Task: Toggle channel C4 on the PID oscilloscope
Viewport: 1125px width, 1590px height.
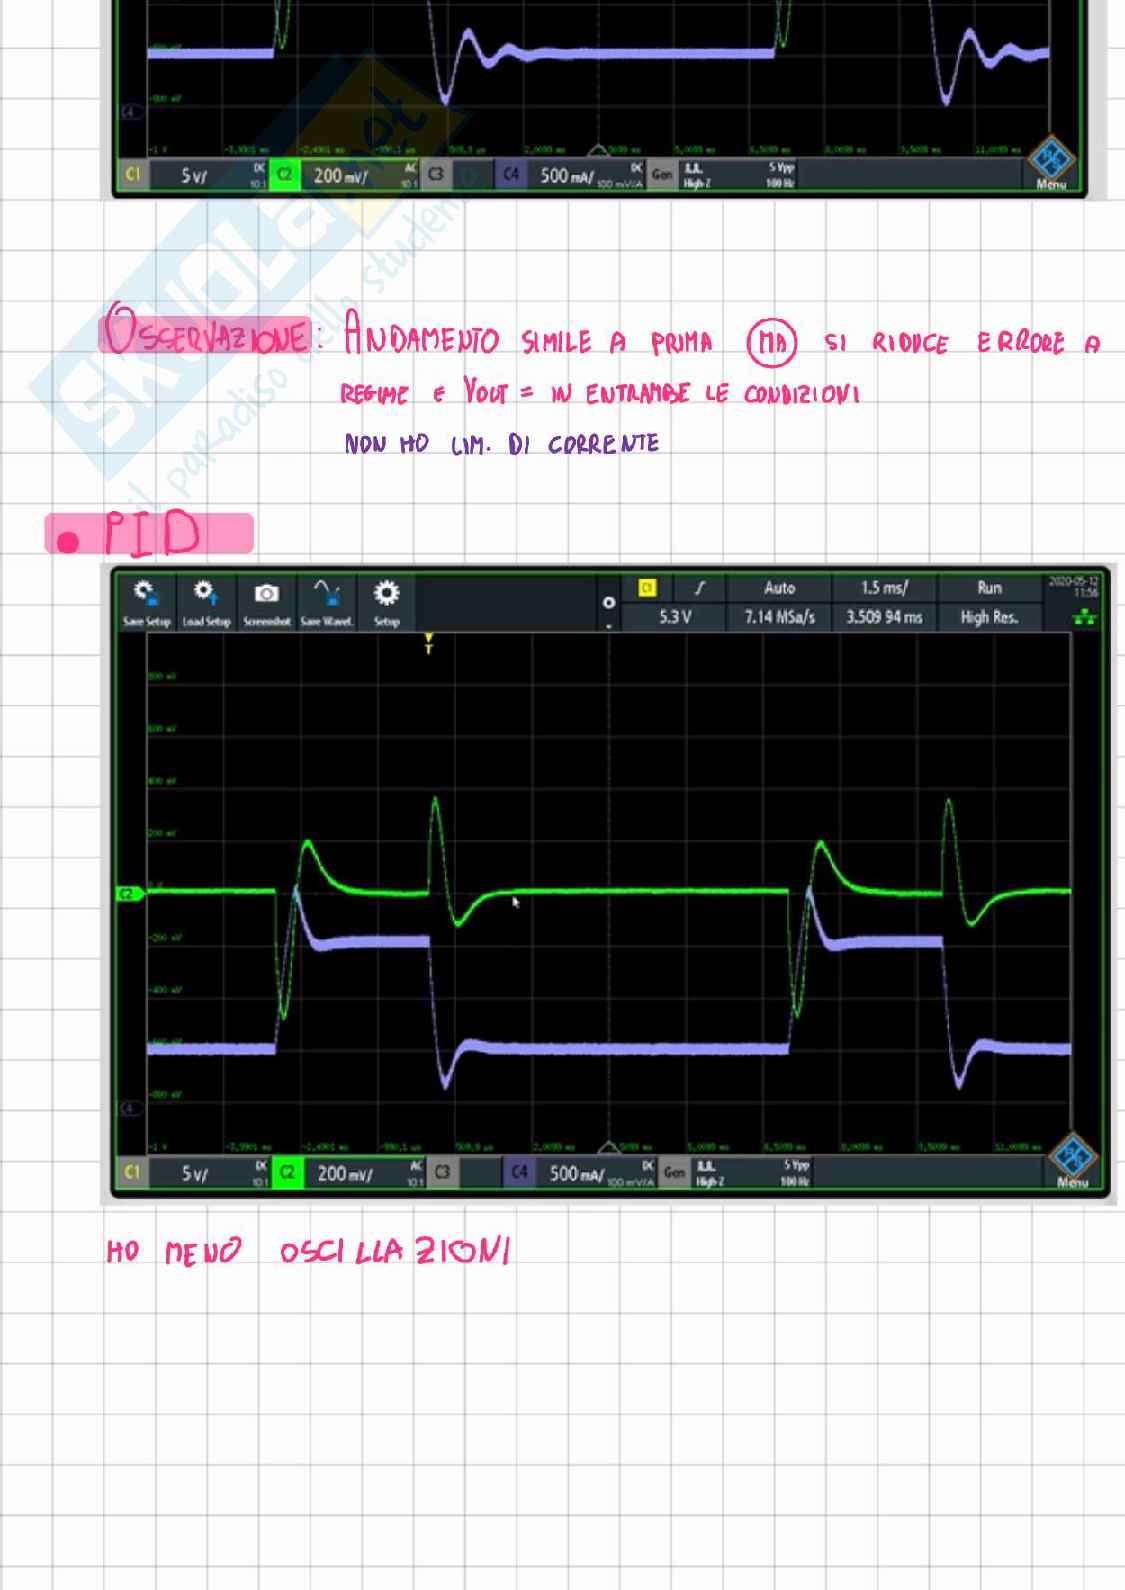Action: [519, 1172]
